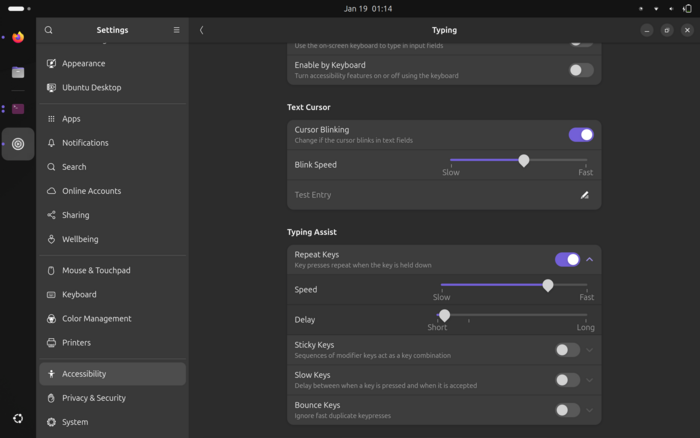Collapse the Repeat Keys options chevron
Viewport: 700px width, 438px height.
point(590,259)
